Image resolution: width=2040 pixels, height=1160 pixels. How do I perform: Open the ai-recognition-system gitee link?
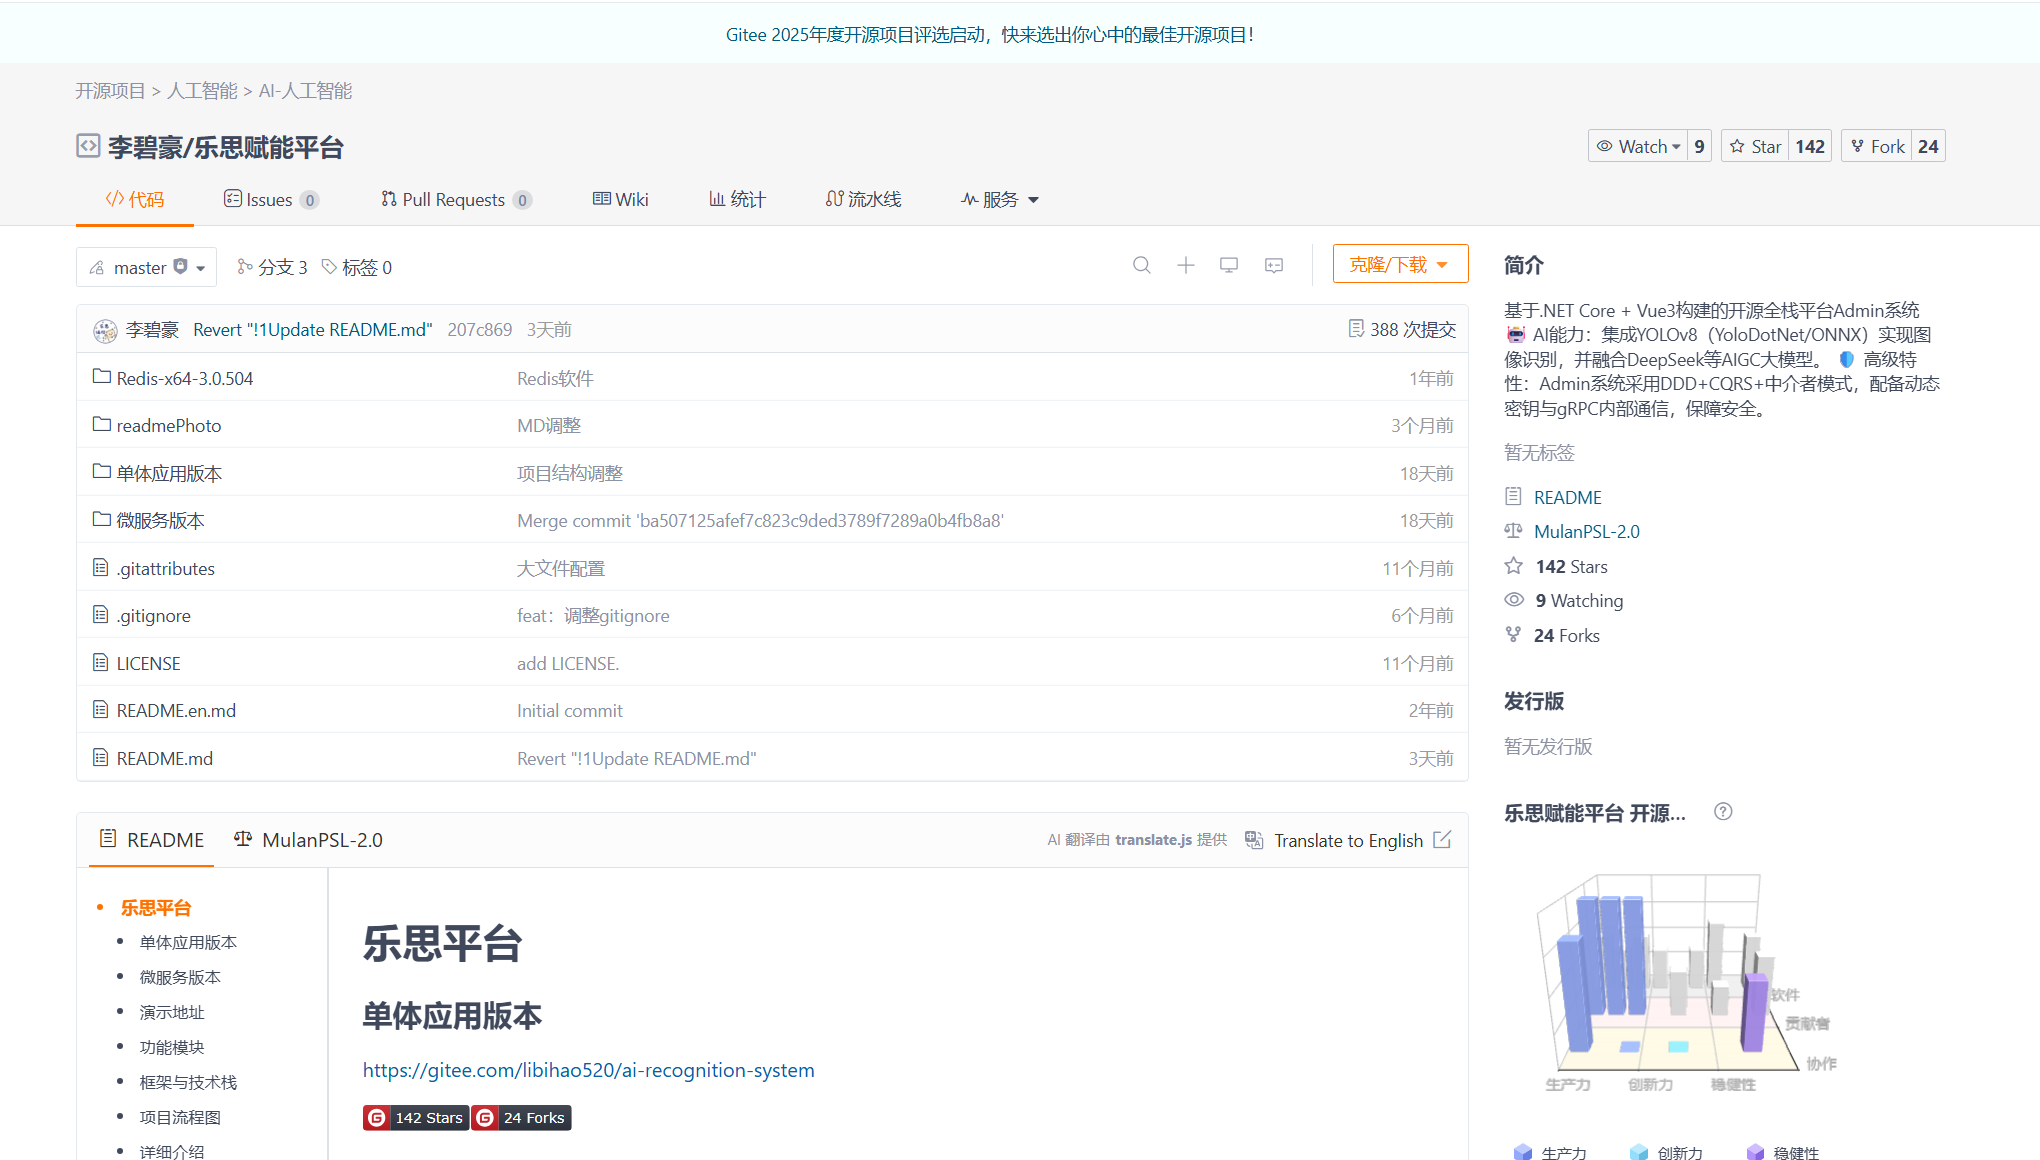[588, 1070]
